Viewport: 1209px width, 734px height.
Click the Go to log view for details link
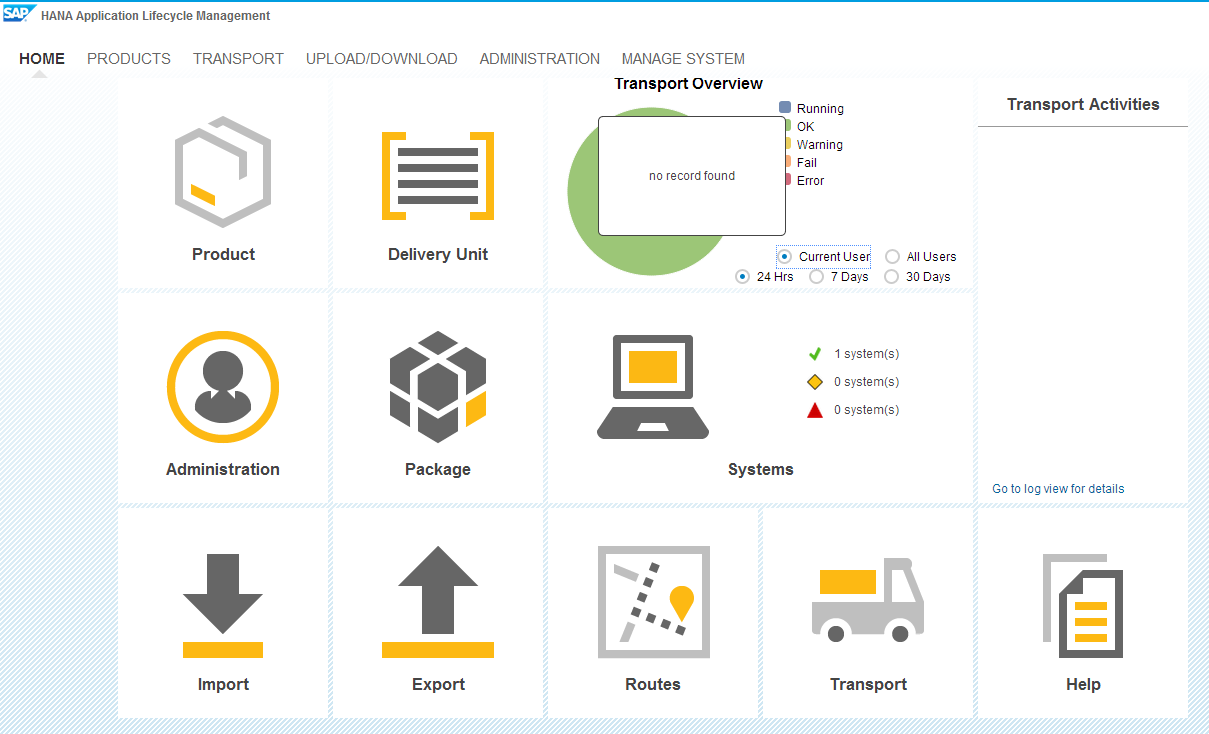1058,489
